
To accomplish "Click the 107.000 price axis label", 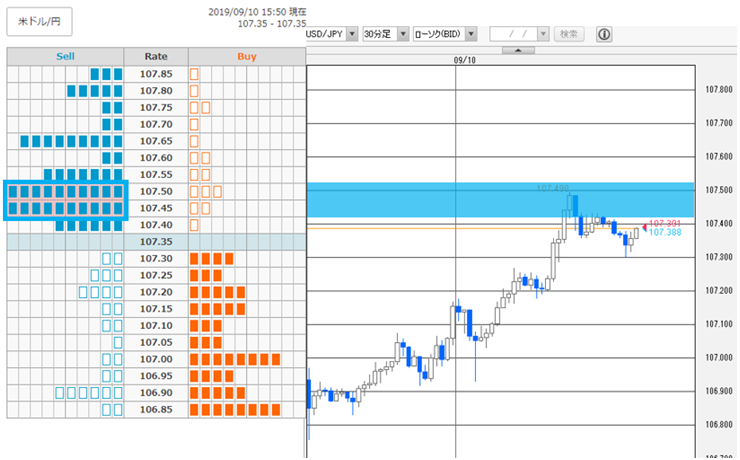I will (x=719, y=358).
